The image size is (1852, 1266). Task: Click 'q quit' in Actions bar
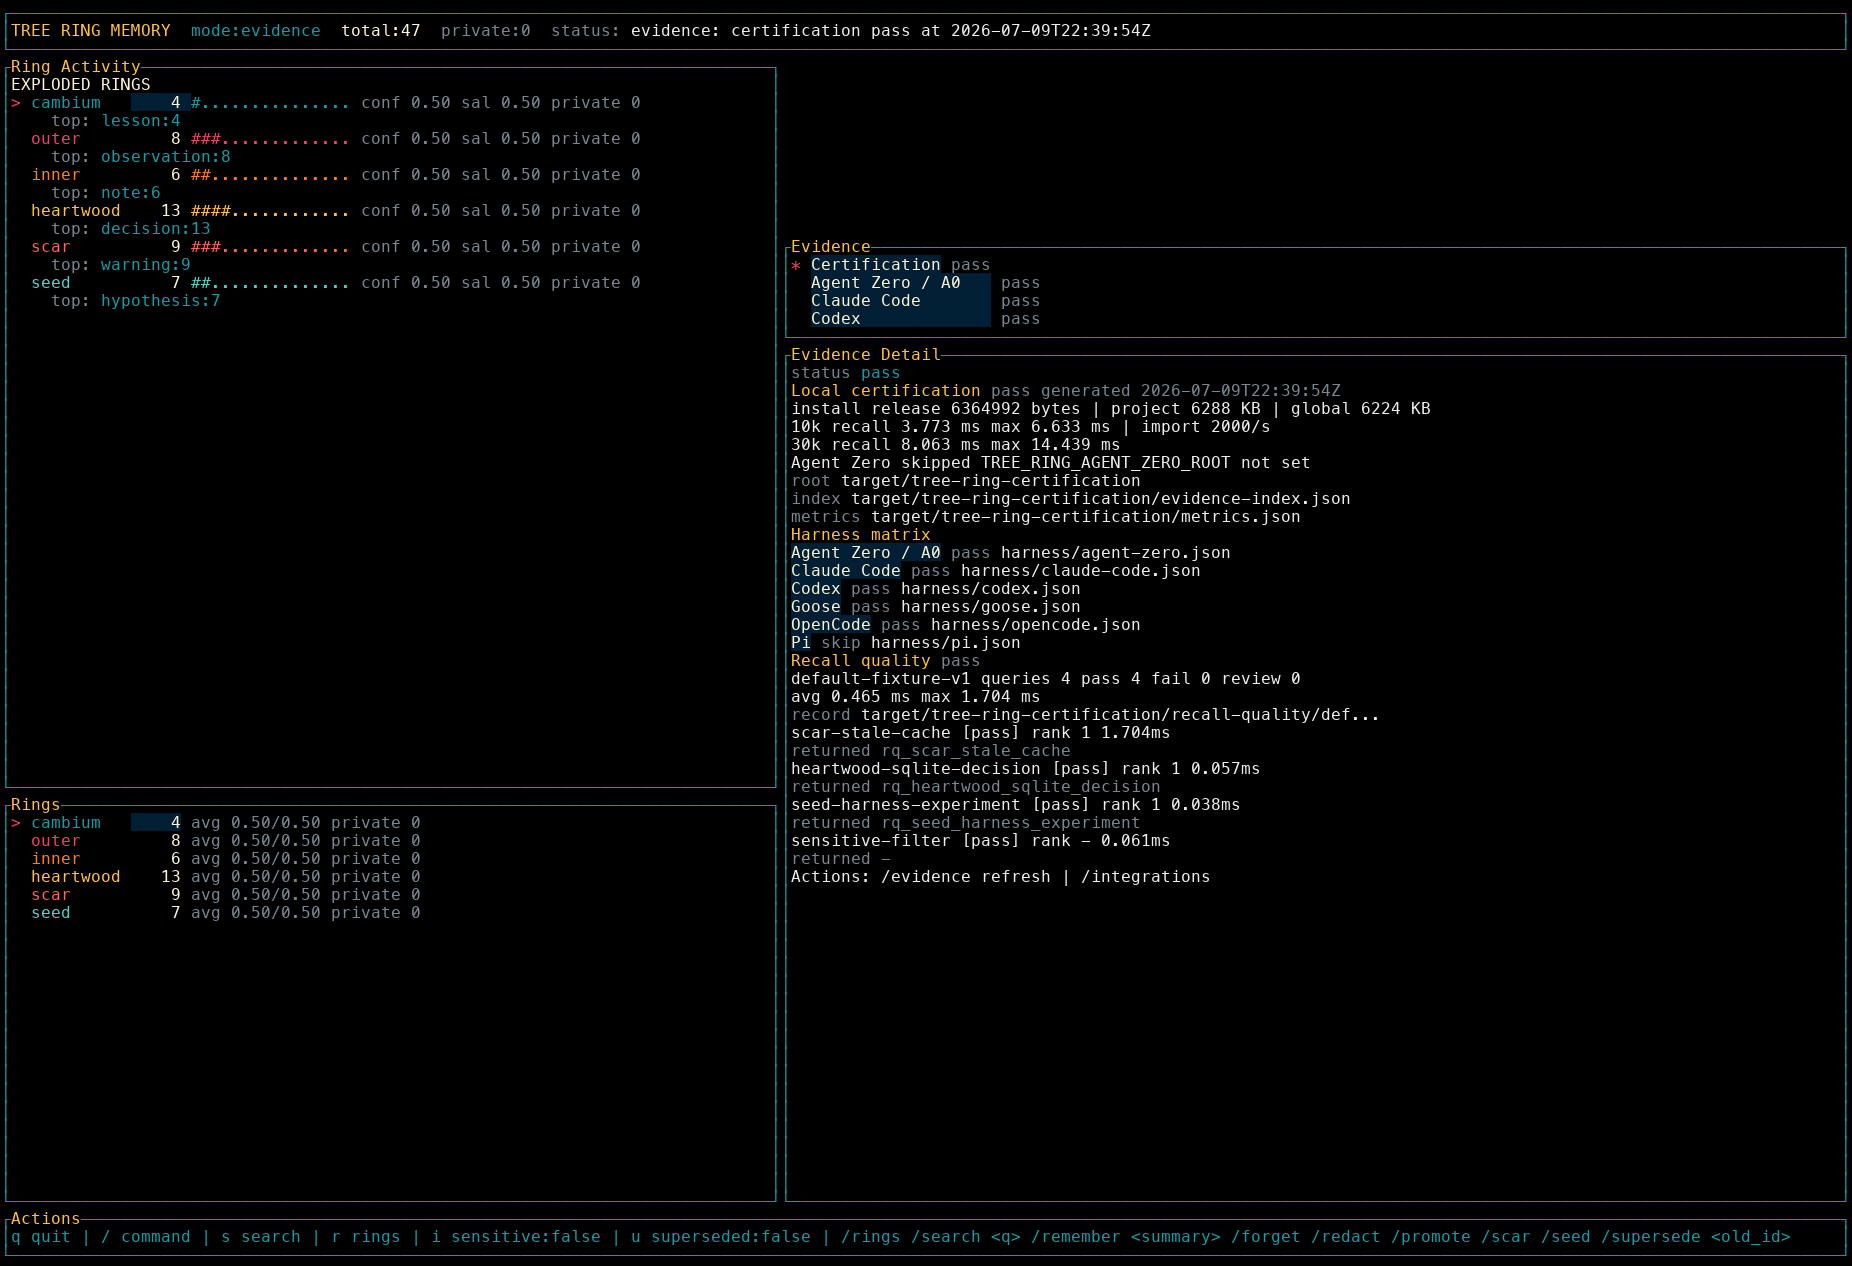[41, 1237]
